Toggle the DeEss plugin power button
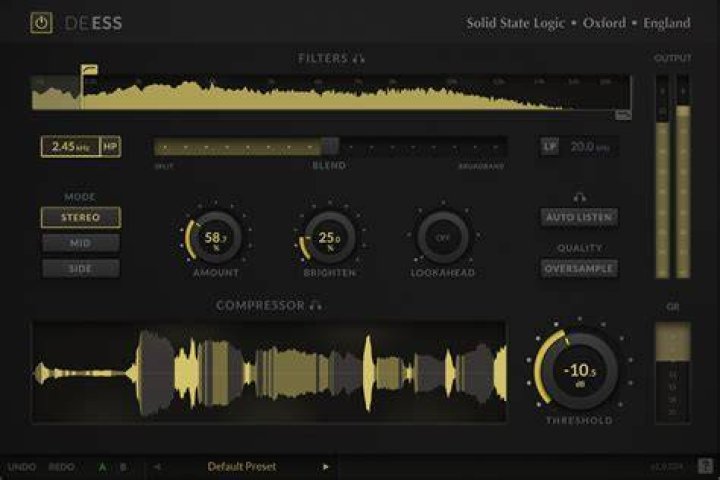Image resolution: width=720 pixels, height=480 pixels. [41, 23]
